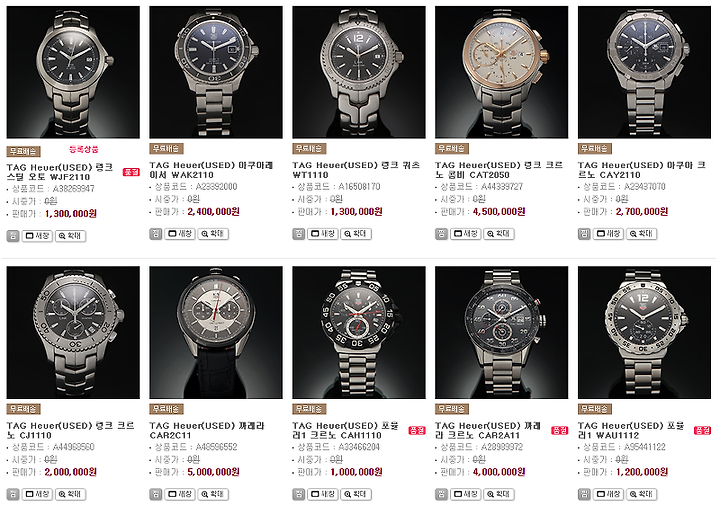This screenshot has width=720, height=515.
Task: Open CAH1110 watch in new window (새창)
Action: coord(323,494)
